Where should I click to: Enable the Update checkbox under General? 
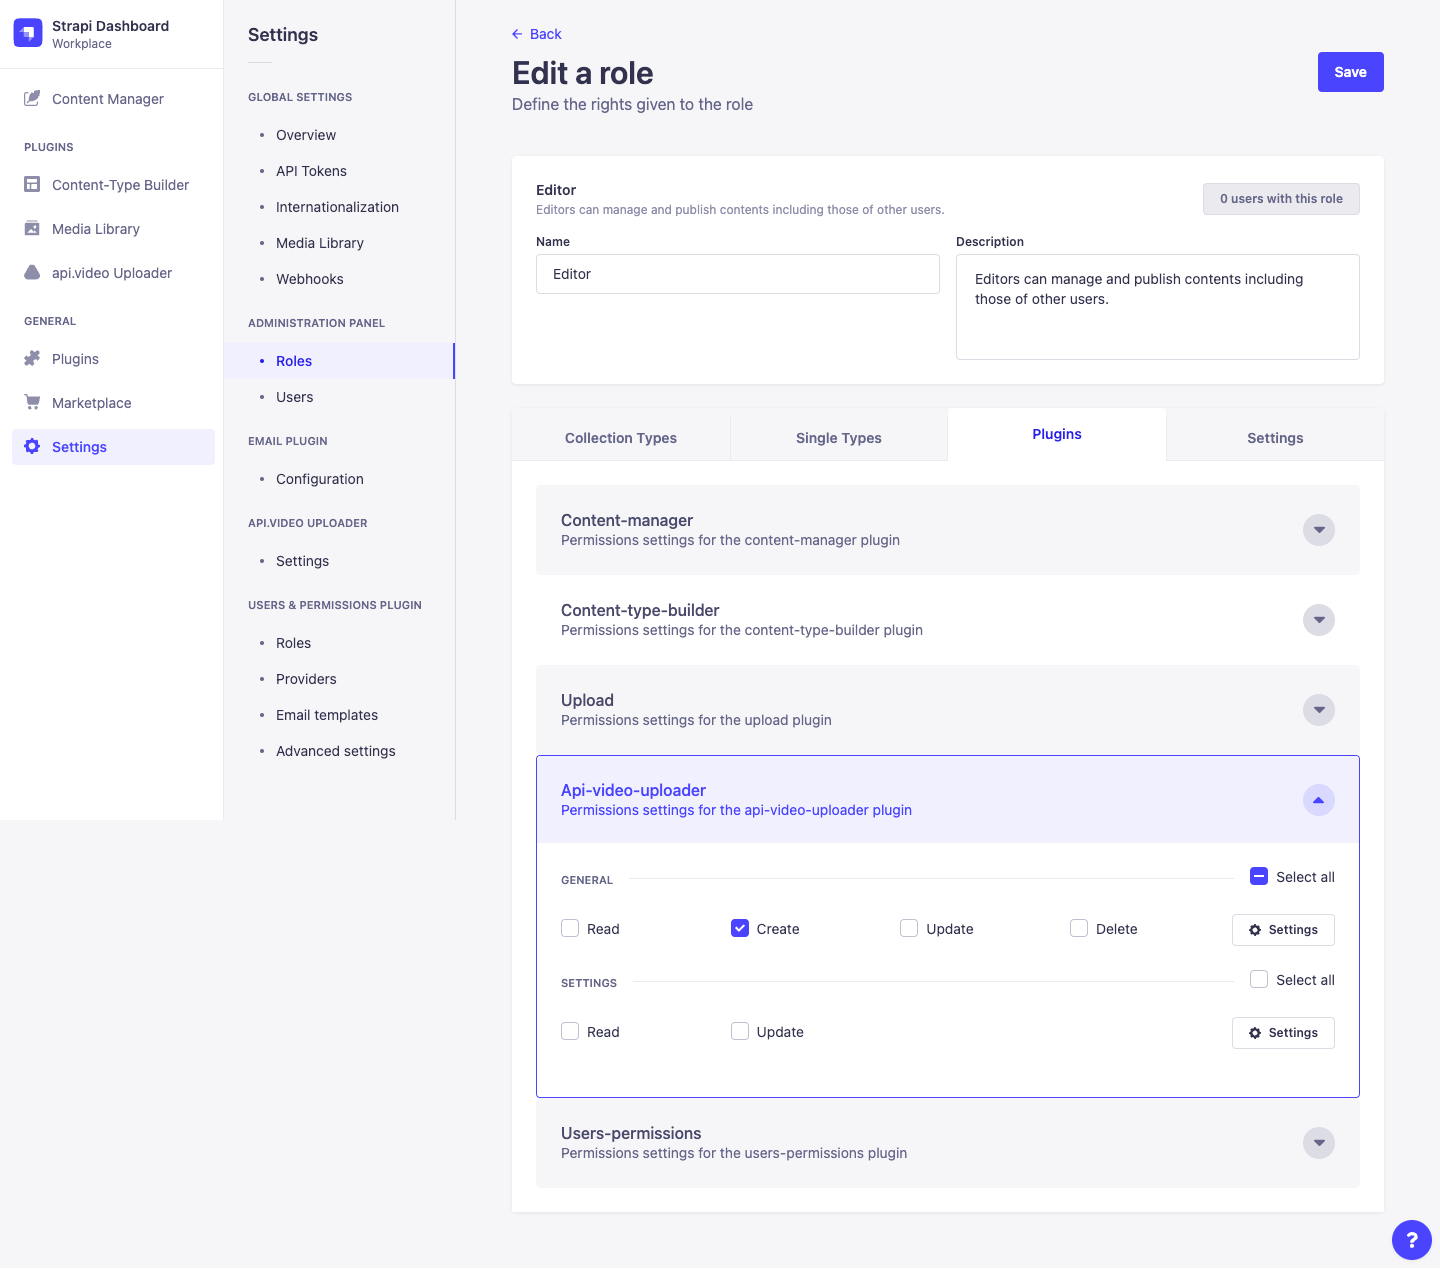(x=909, y=928)
